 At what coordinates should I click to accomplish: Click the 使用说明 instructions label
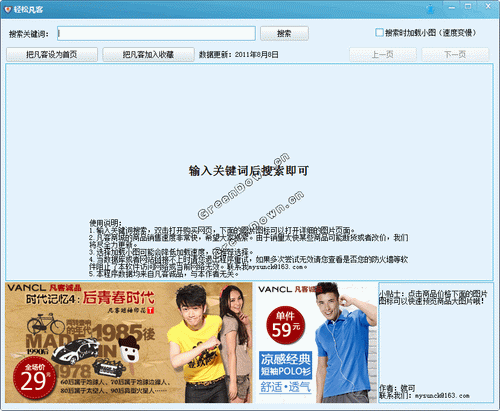(105, 223)
